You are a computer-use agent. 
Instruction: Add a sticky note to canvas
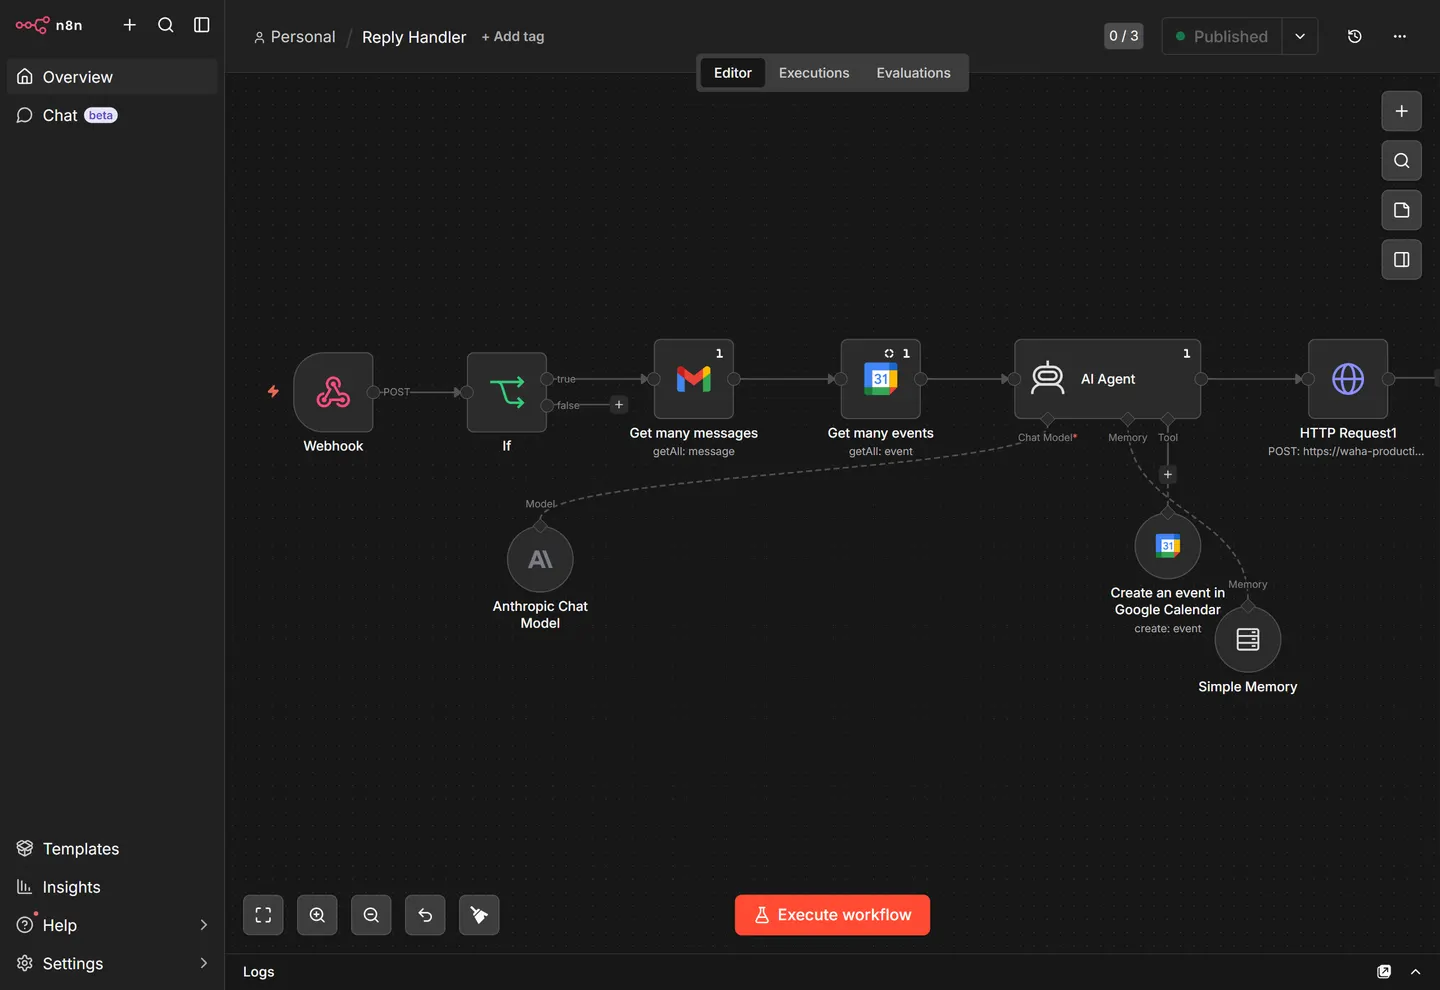tap(1402, 210)
